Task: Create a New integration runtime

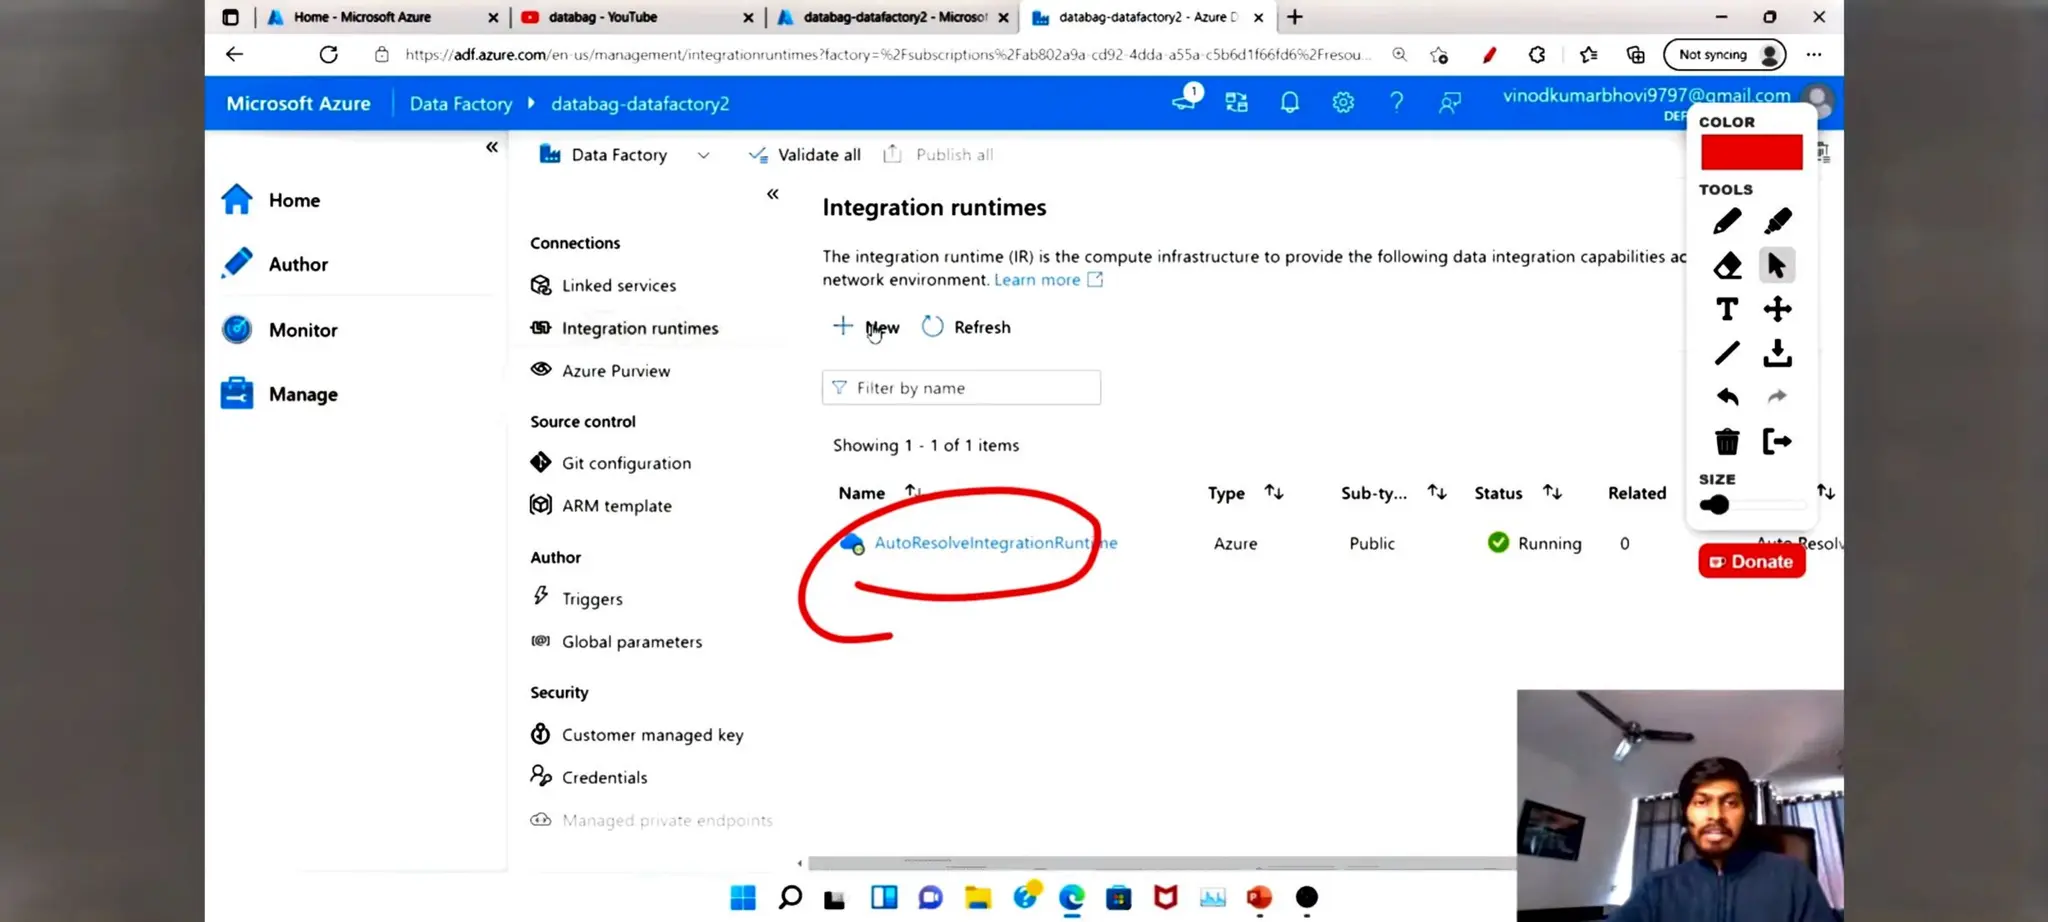Action: (x=866, y=327)
